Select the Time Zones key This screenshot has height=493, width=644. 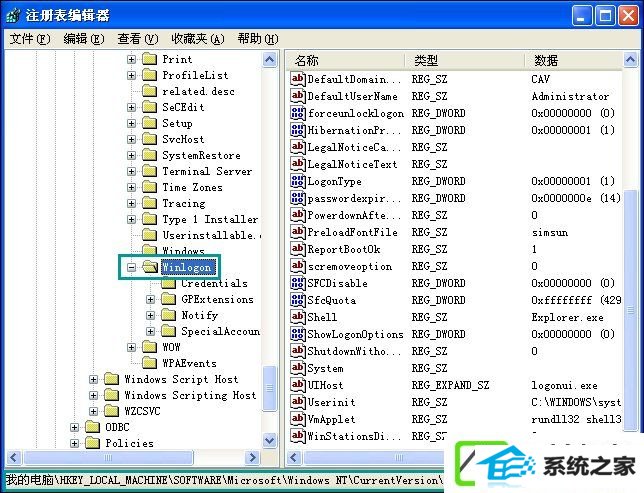coord(192,187)
